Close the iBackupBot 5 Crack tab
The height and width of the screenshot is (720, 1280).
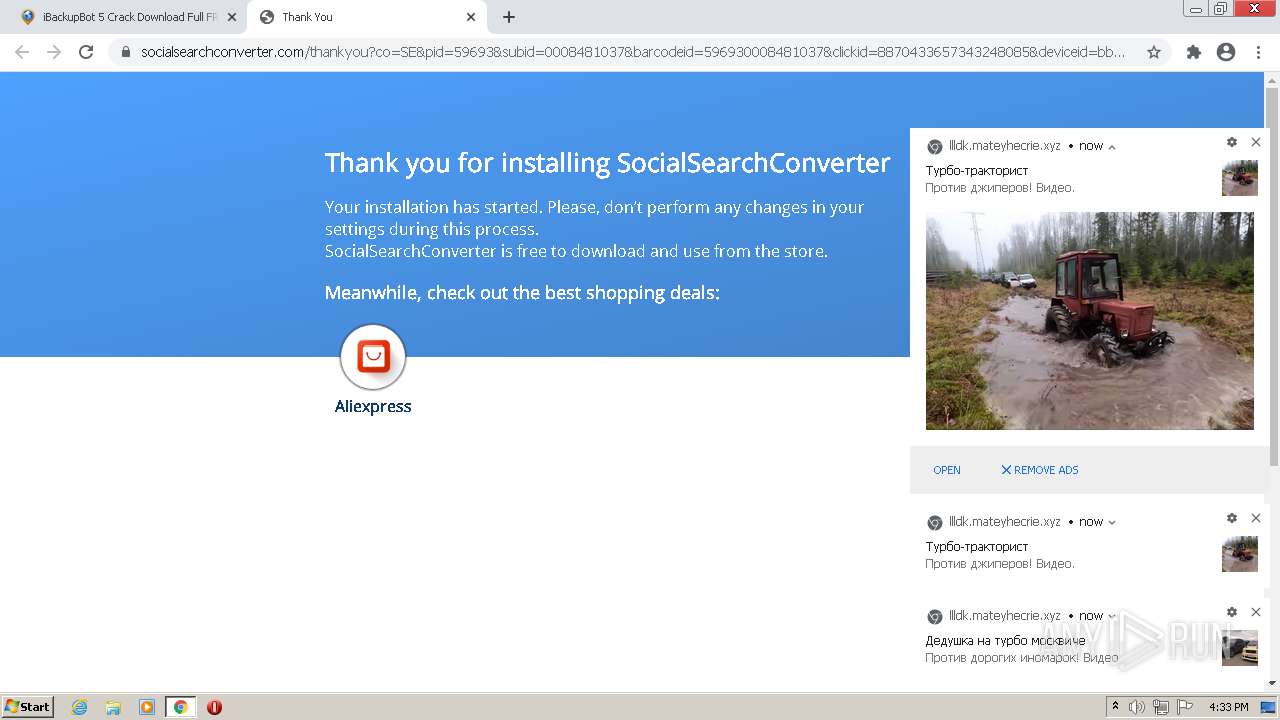[232, 17]
